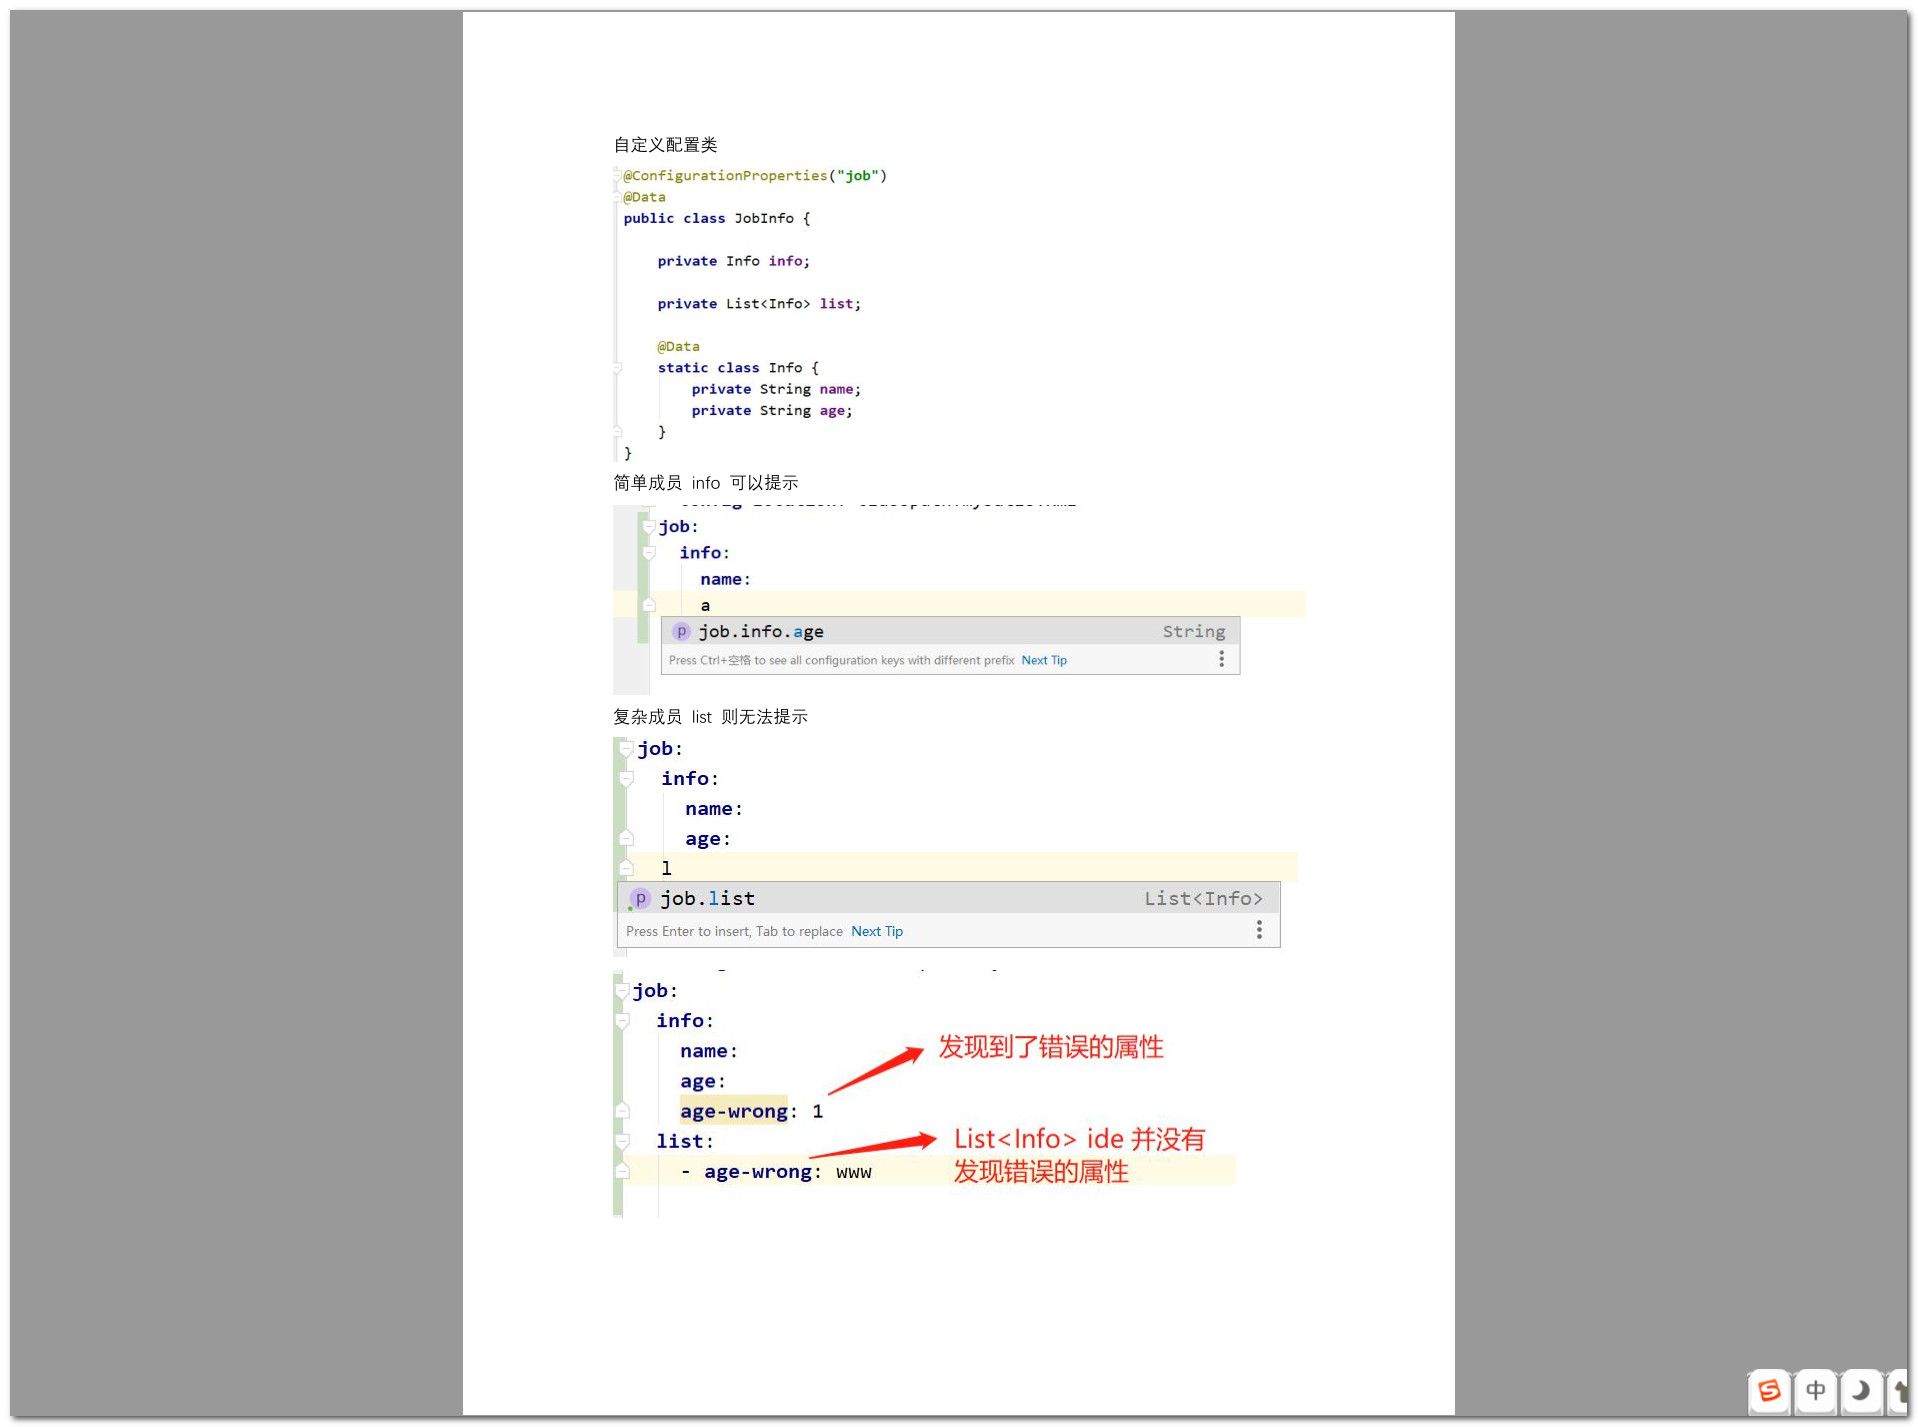Click the purple property icon beside job.list
Image resolution: width=1918 pixels, height=1427 pixels.
pos(640,899)
